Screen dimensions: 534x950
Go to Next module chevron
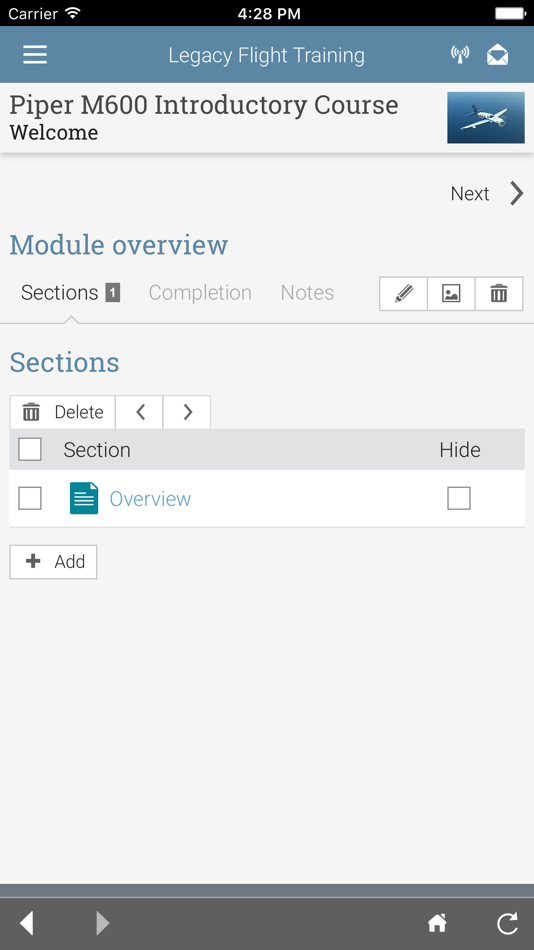tap(516, 193)
